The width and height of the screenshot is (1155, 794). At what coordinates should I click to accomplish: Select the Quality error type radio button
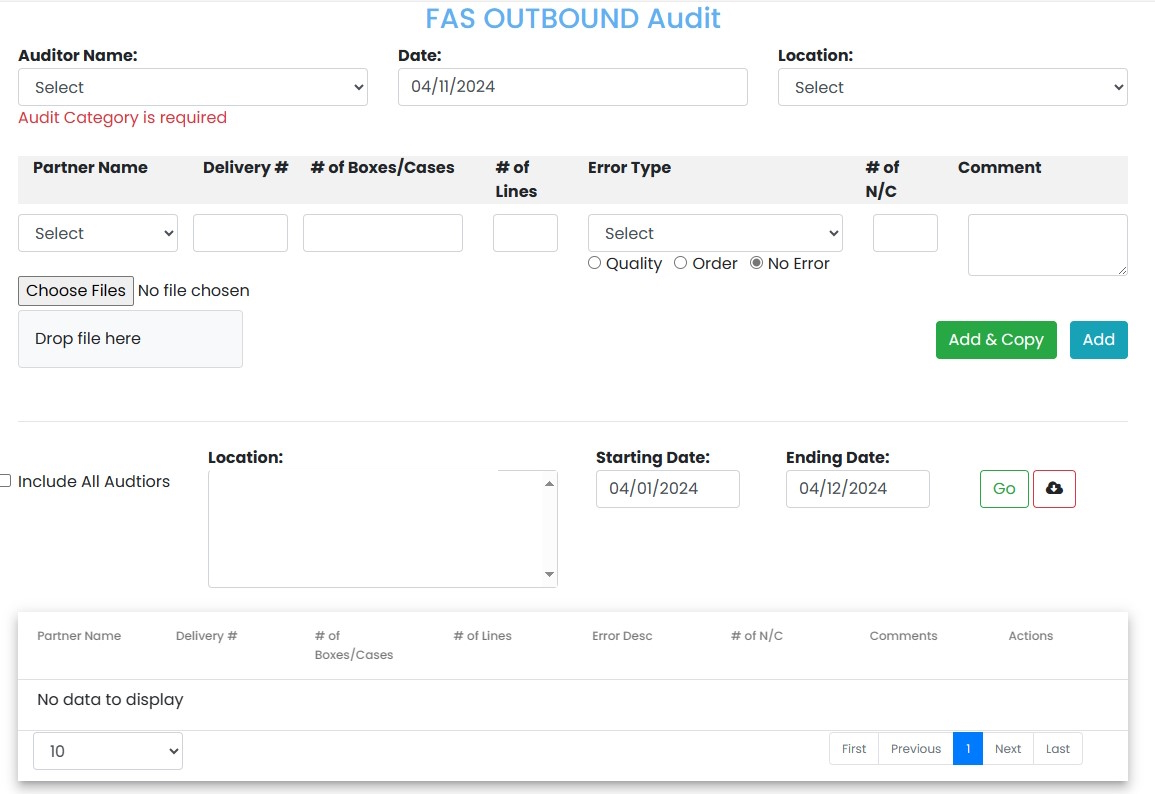pos(594,263)
